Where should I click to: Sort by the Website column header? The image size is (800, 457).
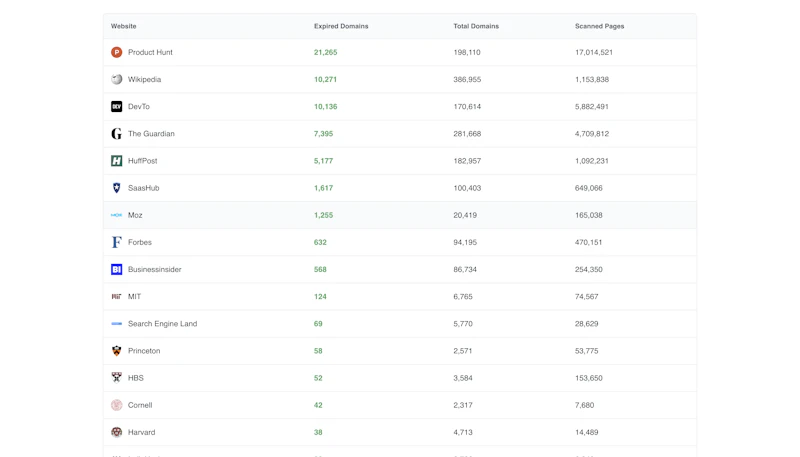point(123,26)
